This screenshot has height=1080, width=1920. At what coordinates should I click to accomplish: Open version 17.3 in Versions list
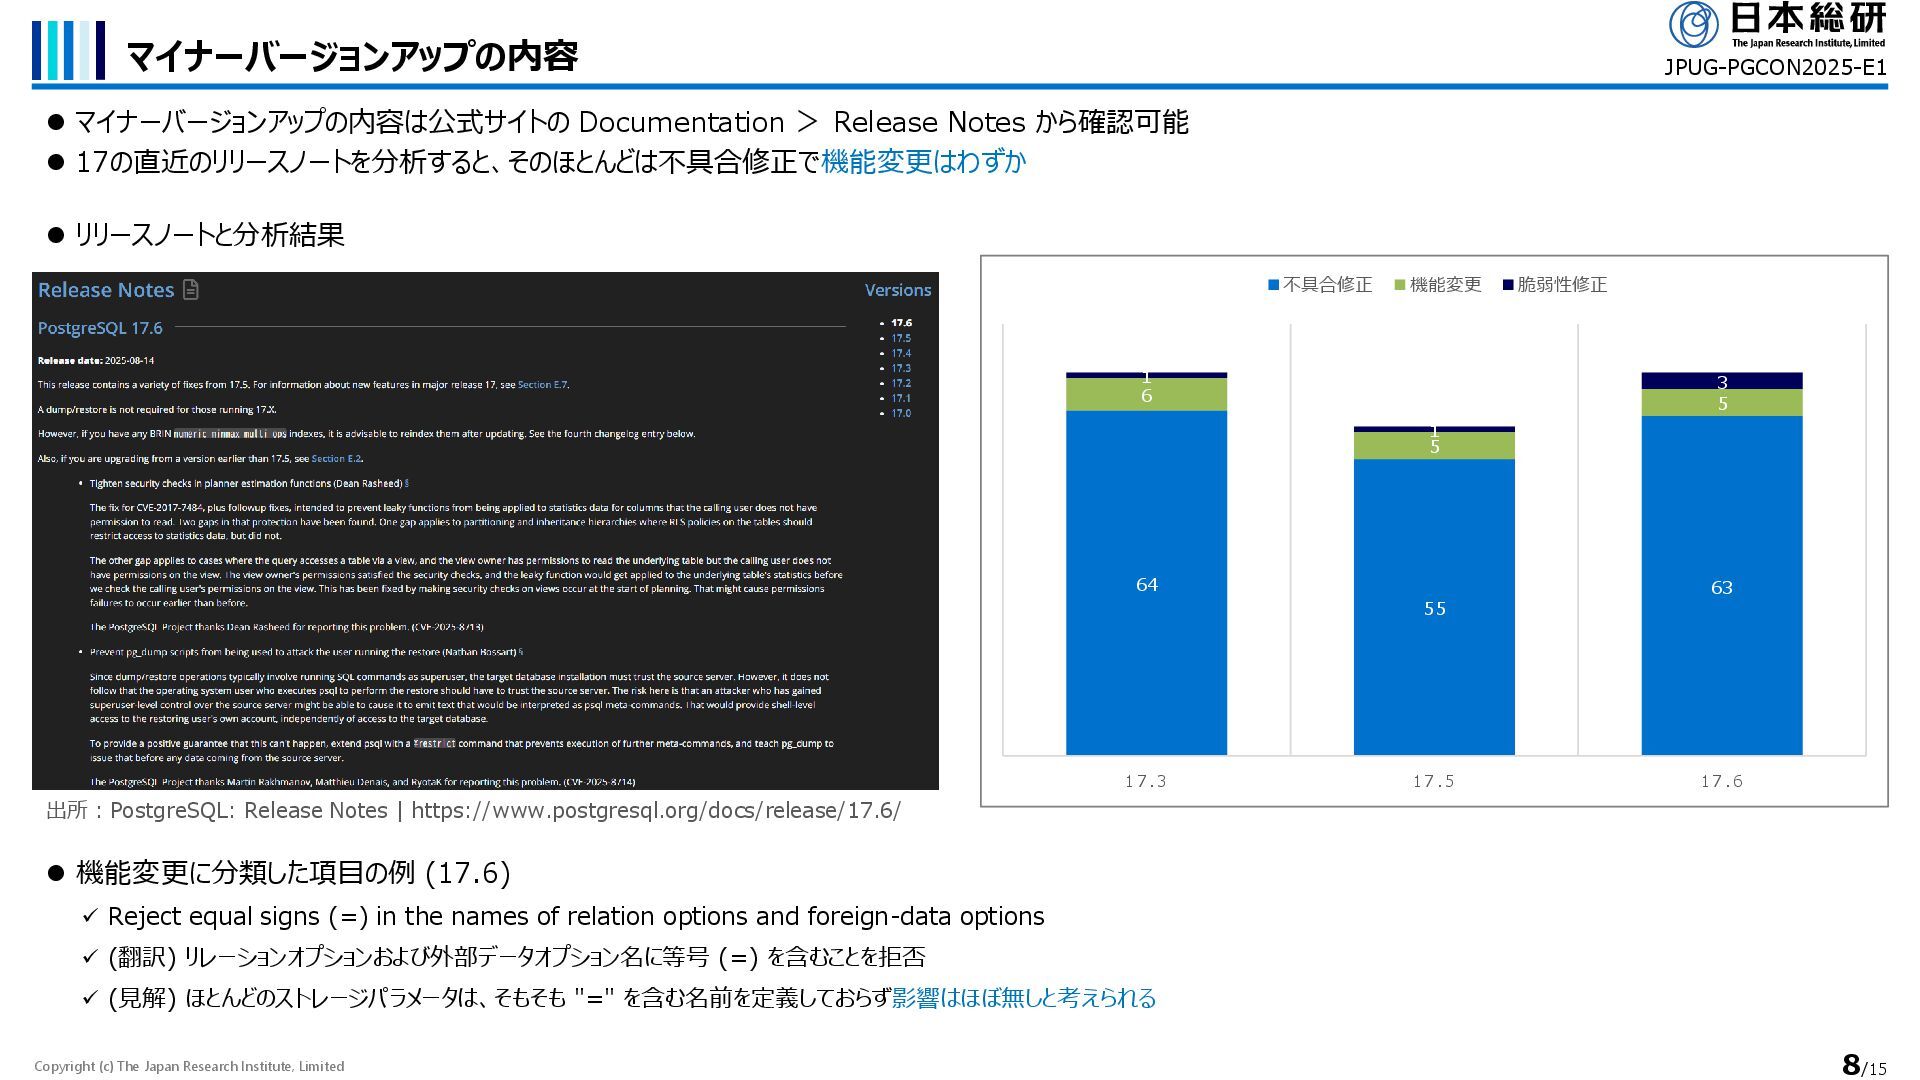tap(901, 368)
